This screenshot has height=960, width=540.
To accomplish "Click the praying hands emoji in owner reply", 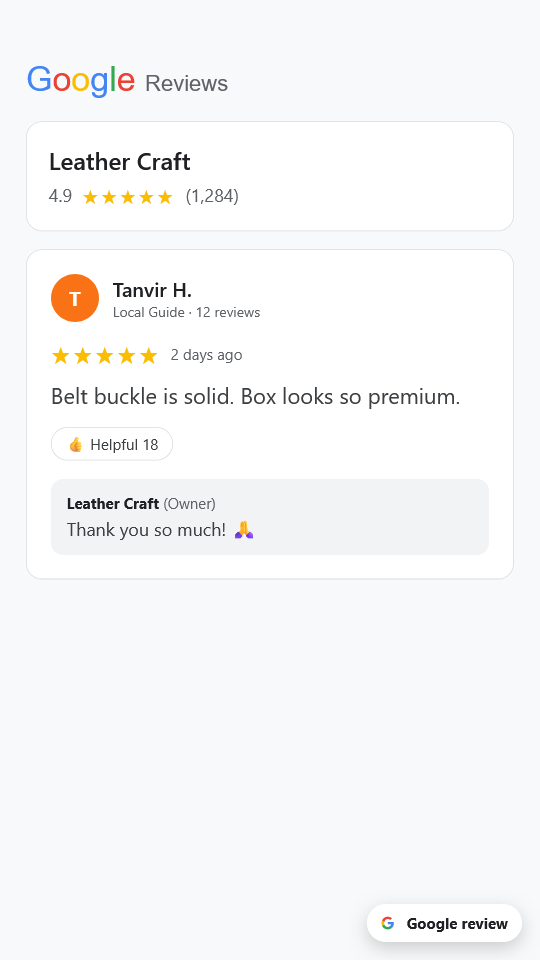I will (244, 530).
